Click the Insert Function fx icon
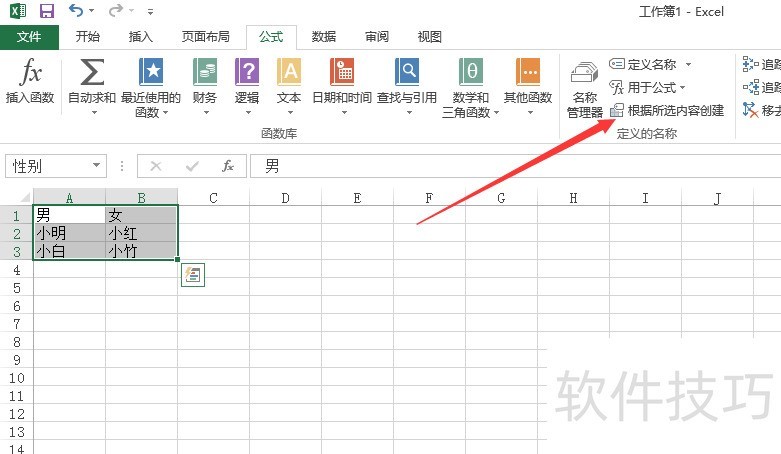781x454 pixels. 30,73
